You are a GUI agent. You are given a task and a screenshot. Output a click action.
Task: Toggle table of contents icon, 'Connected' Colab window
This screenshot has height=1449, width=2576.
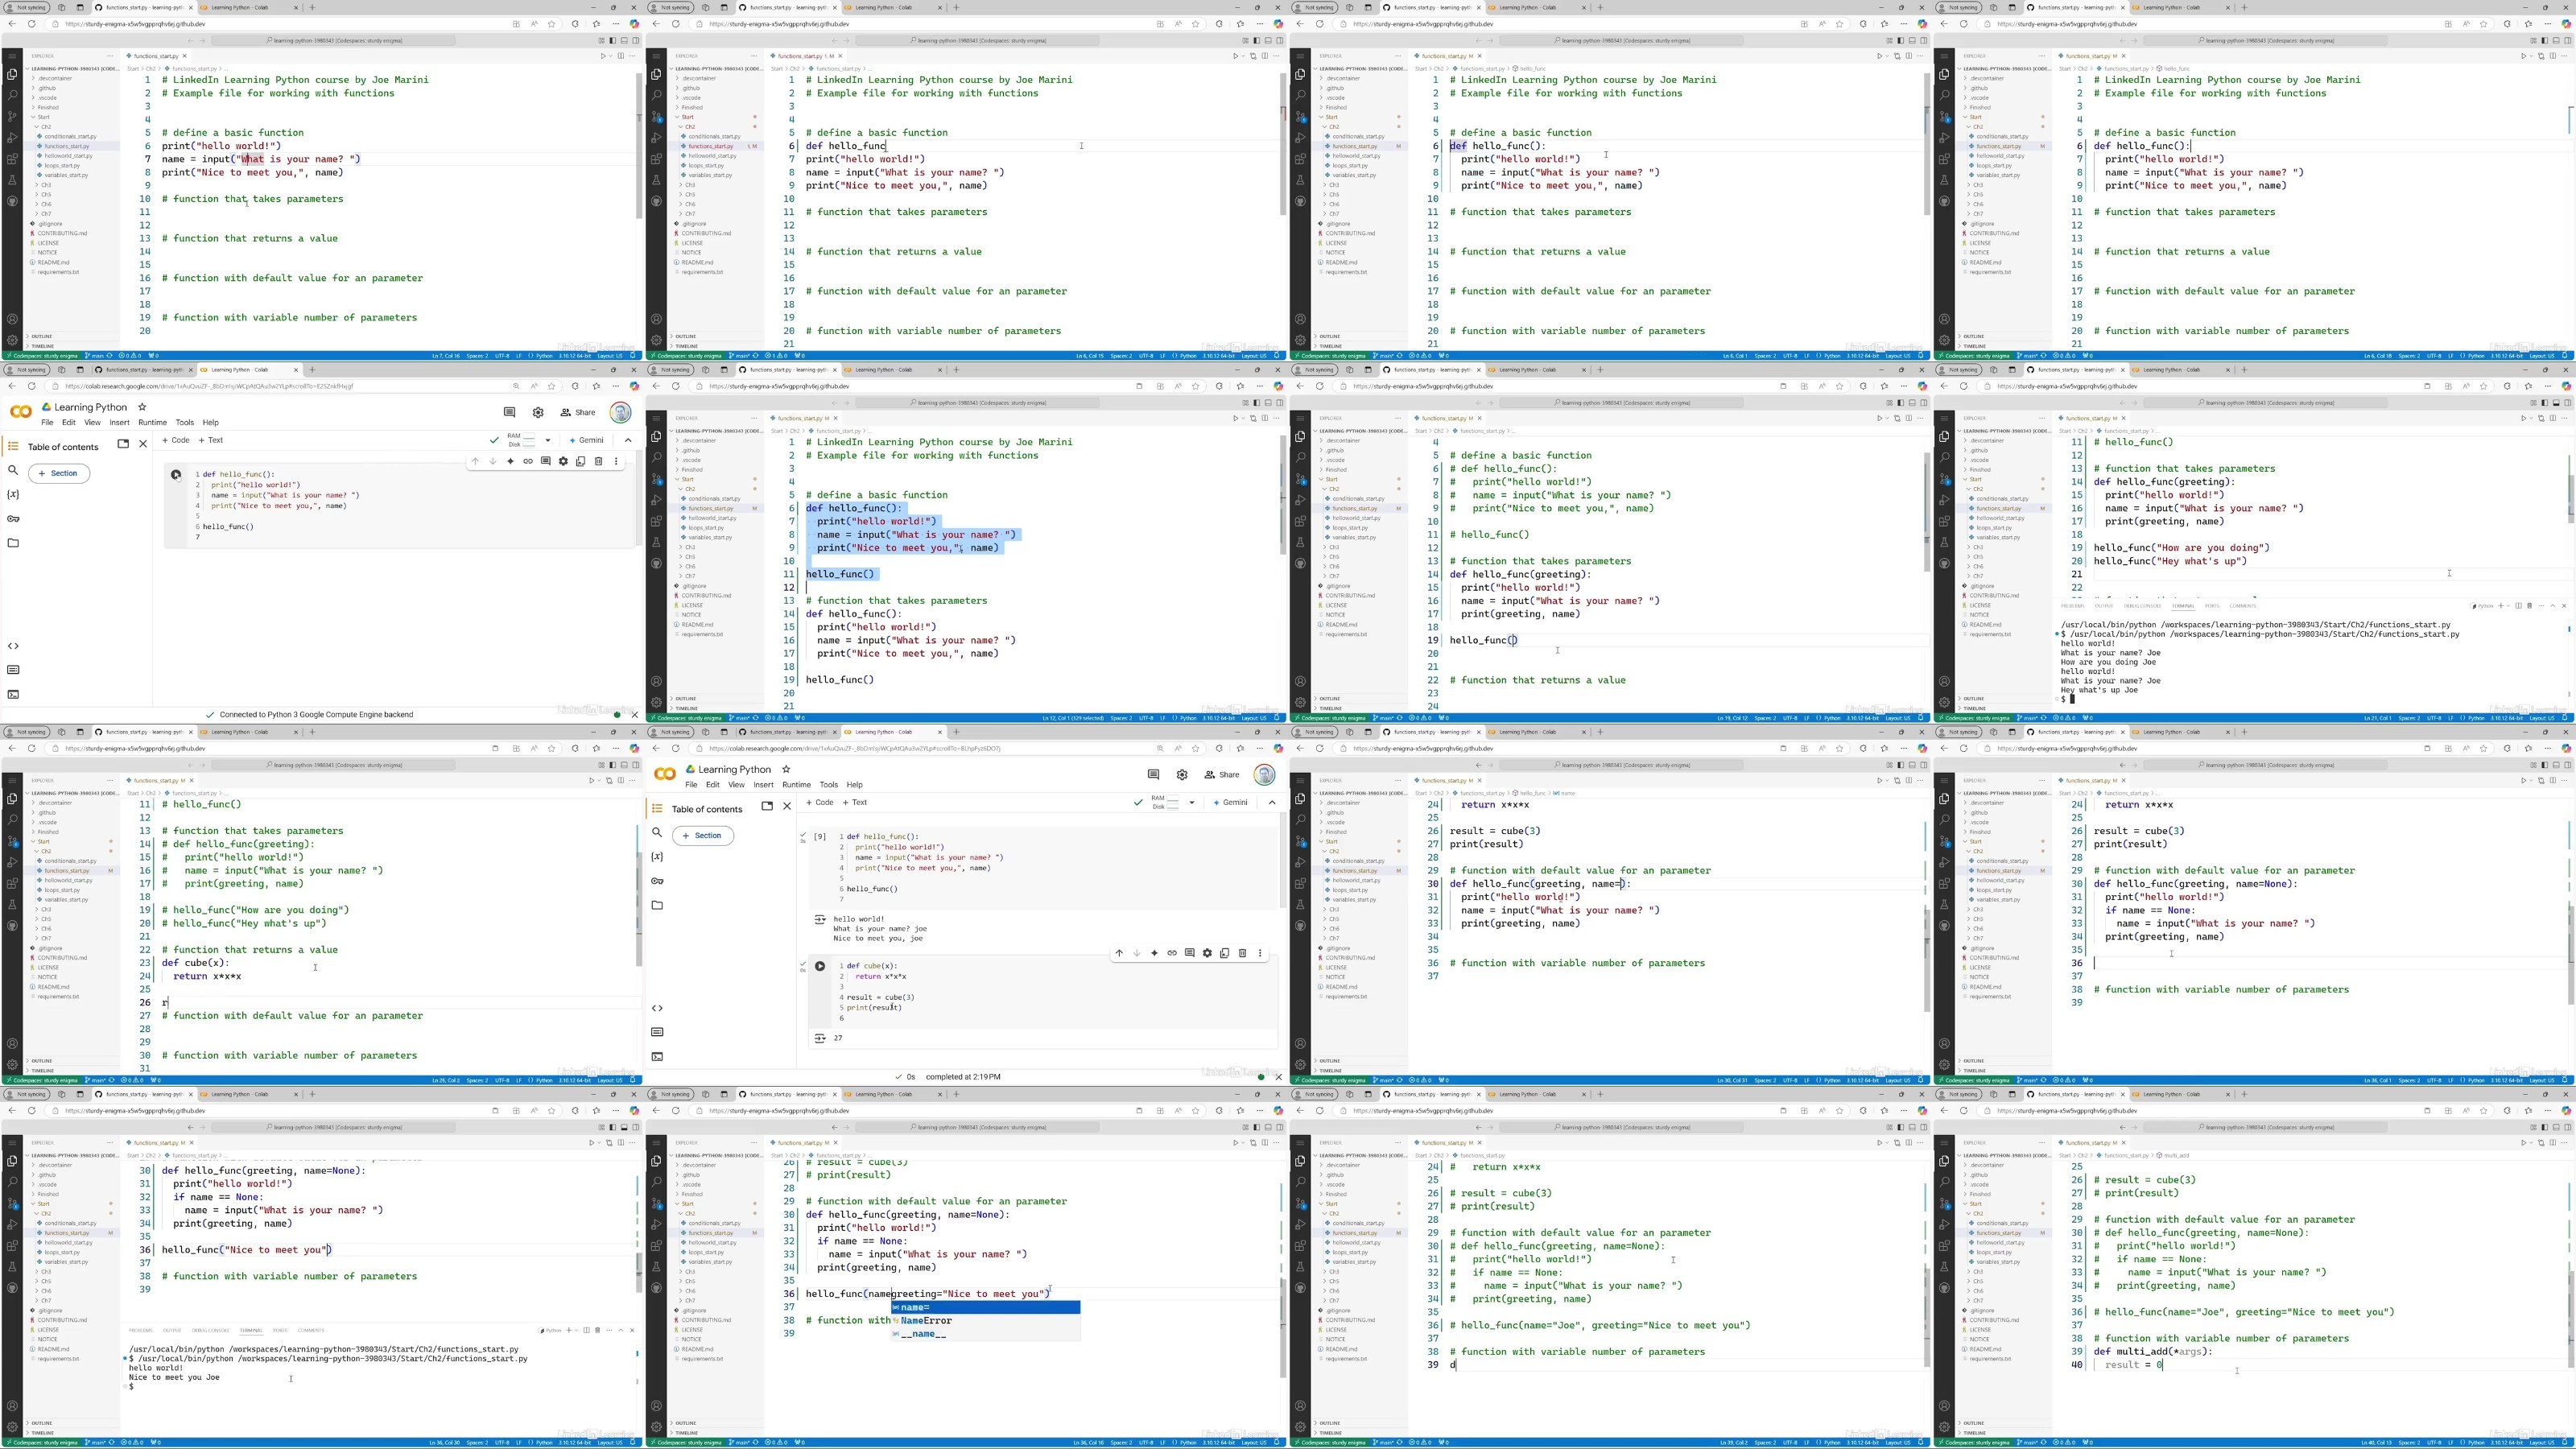tap(13, 447)
